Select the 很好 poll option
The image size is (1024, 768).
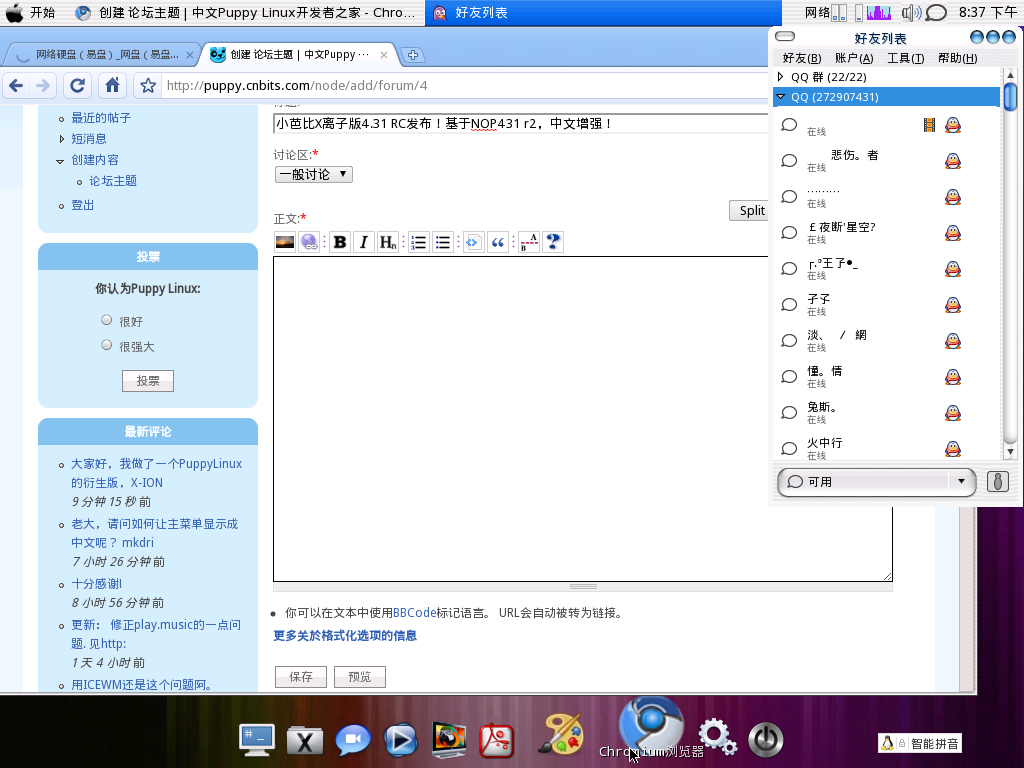point(106,320)
